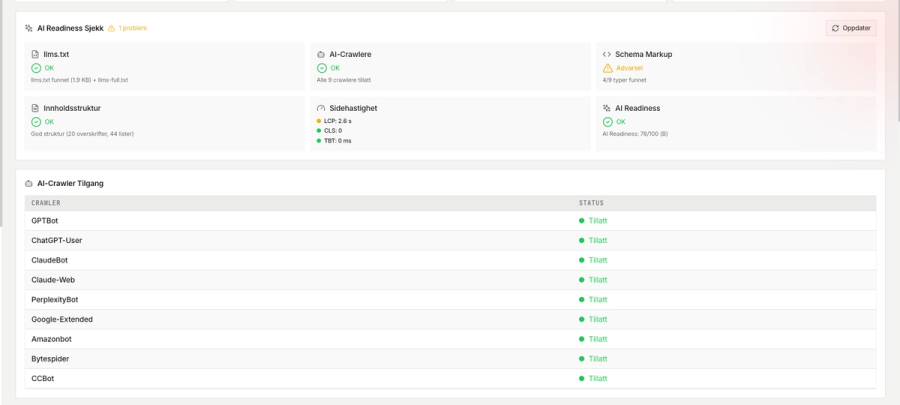Select the Amazonbot row name
The image size is (900, 405).
pos(52,339)
